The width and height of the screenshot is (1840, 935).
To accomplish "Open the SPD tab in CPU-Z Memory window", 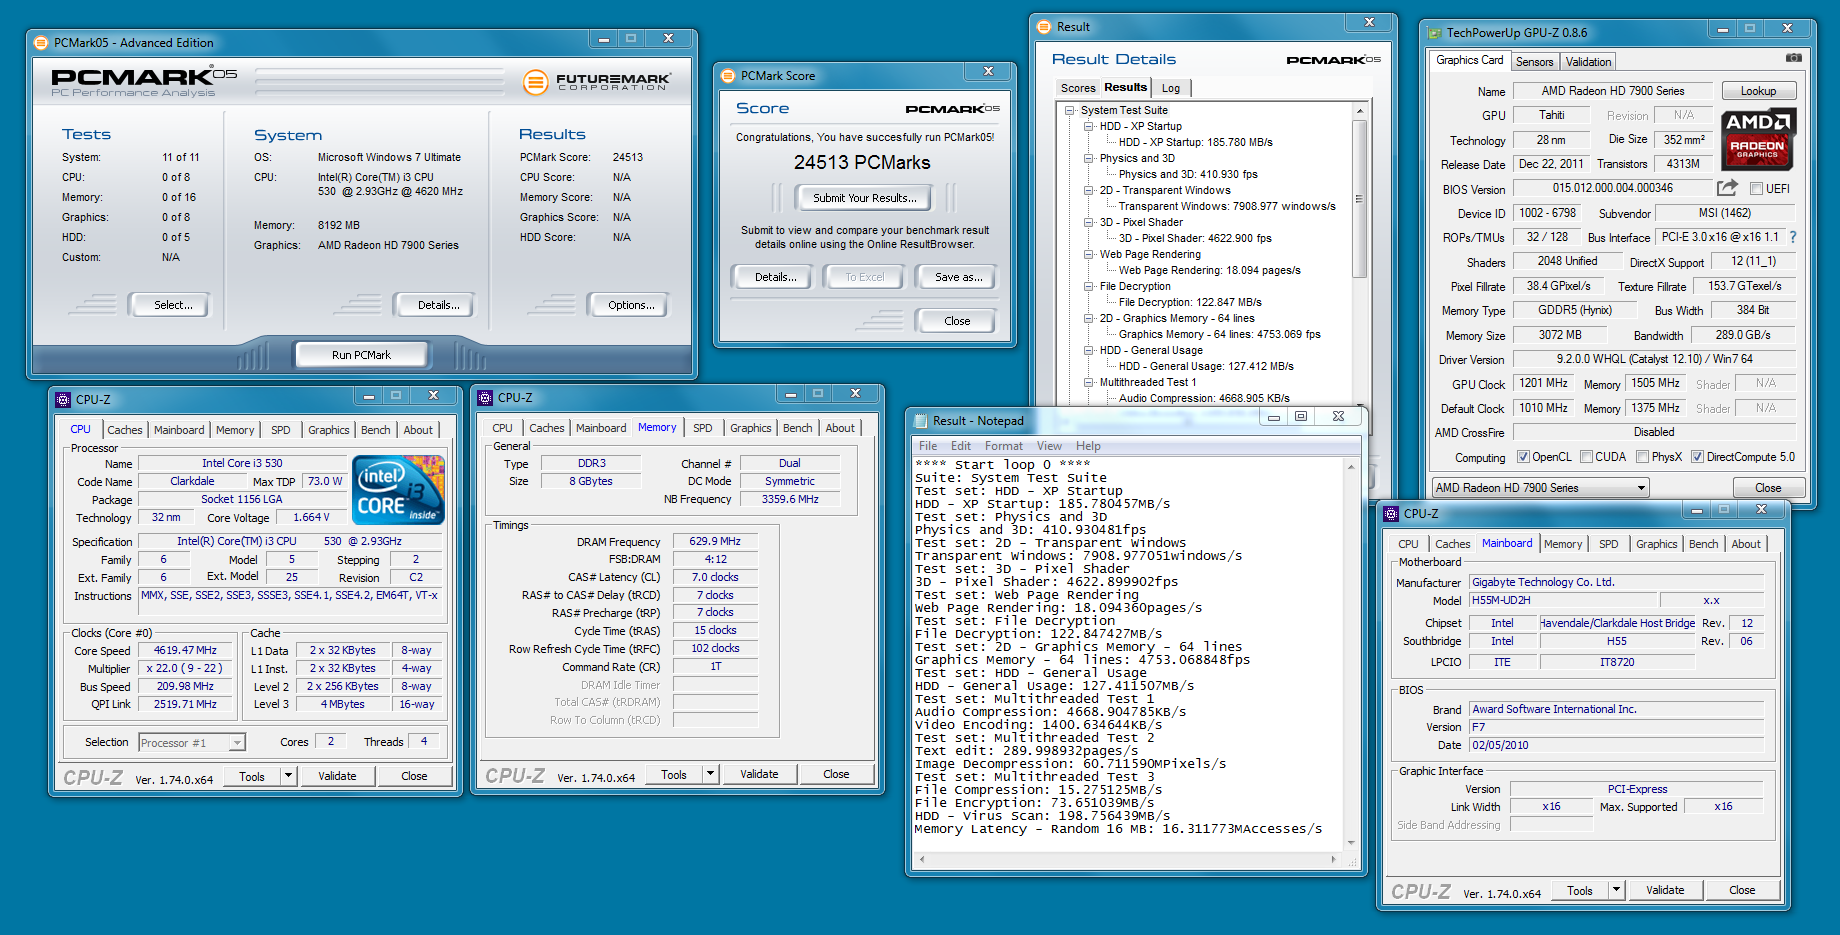I will click(x=703, y=428).
